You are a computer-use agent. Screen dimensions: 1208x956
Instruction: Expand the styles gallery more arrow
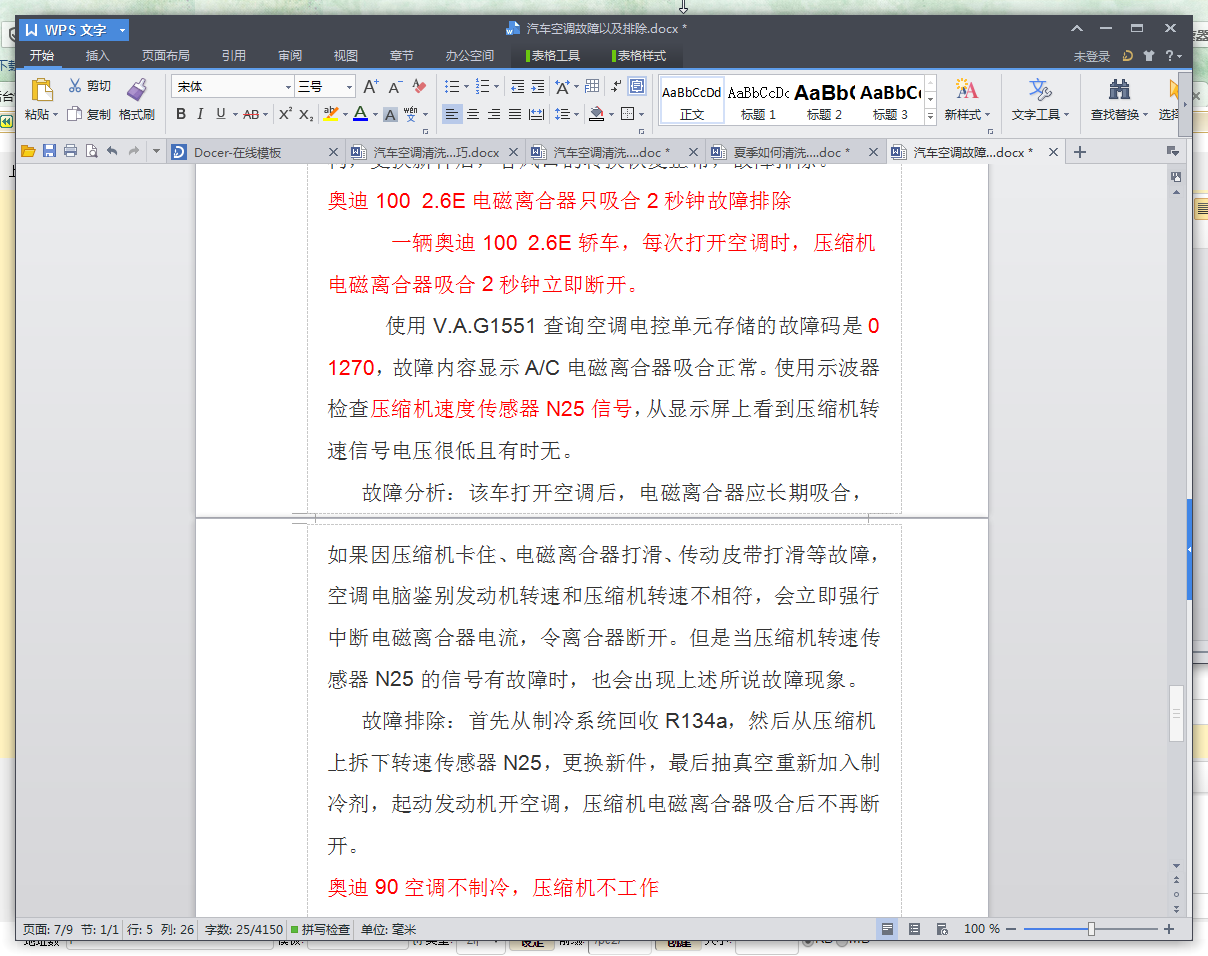(930, 116)
